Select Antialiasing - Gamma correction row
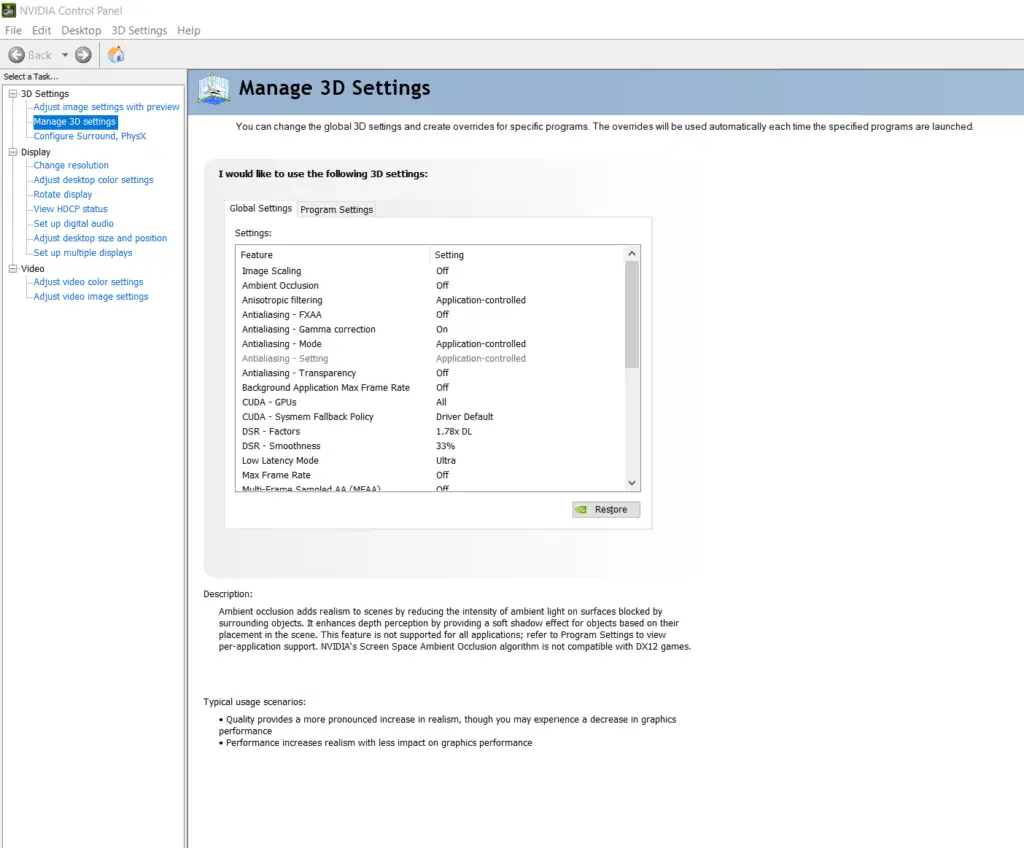1024x848 pixels. 430,329
